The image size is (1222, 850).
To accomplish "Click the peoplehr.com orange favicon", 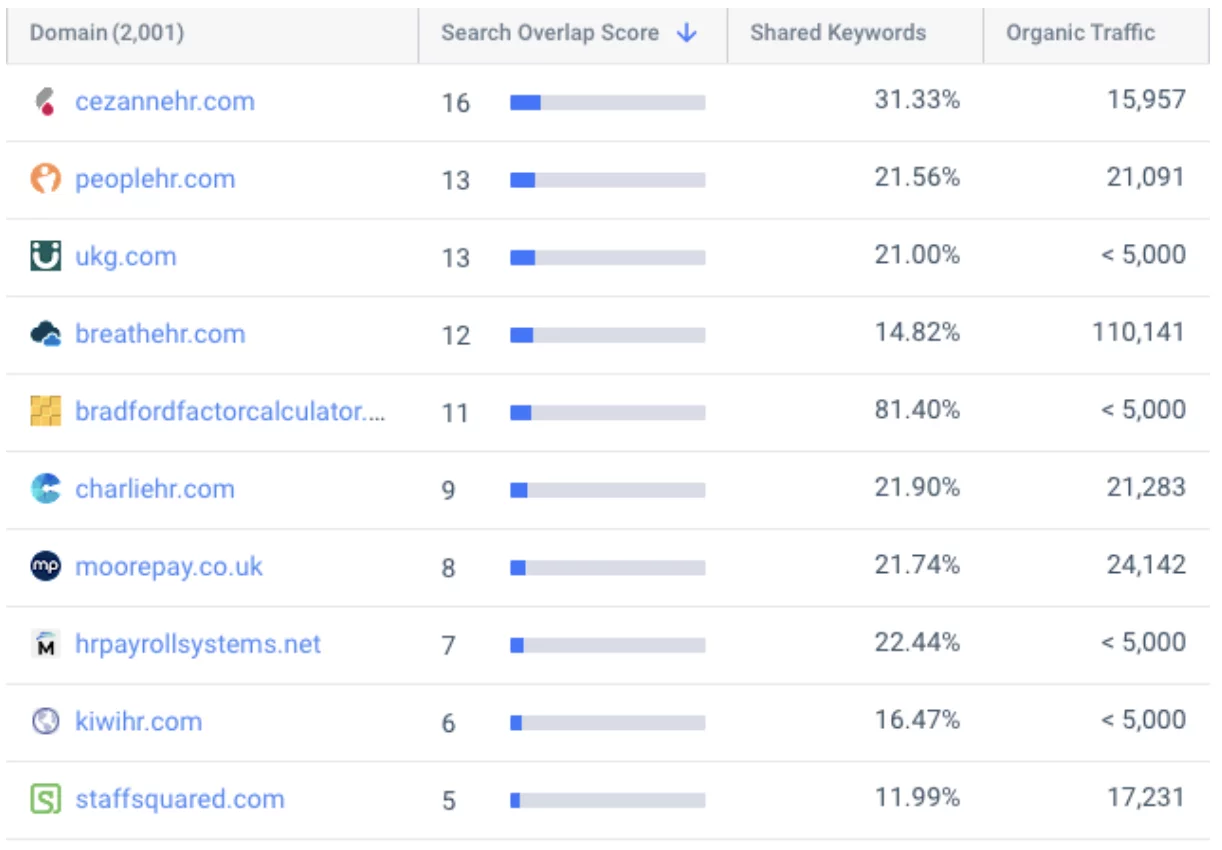I will click(45, 179).
